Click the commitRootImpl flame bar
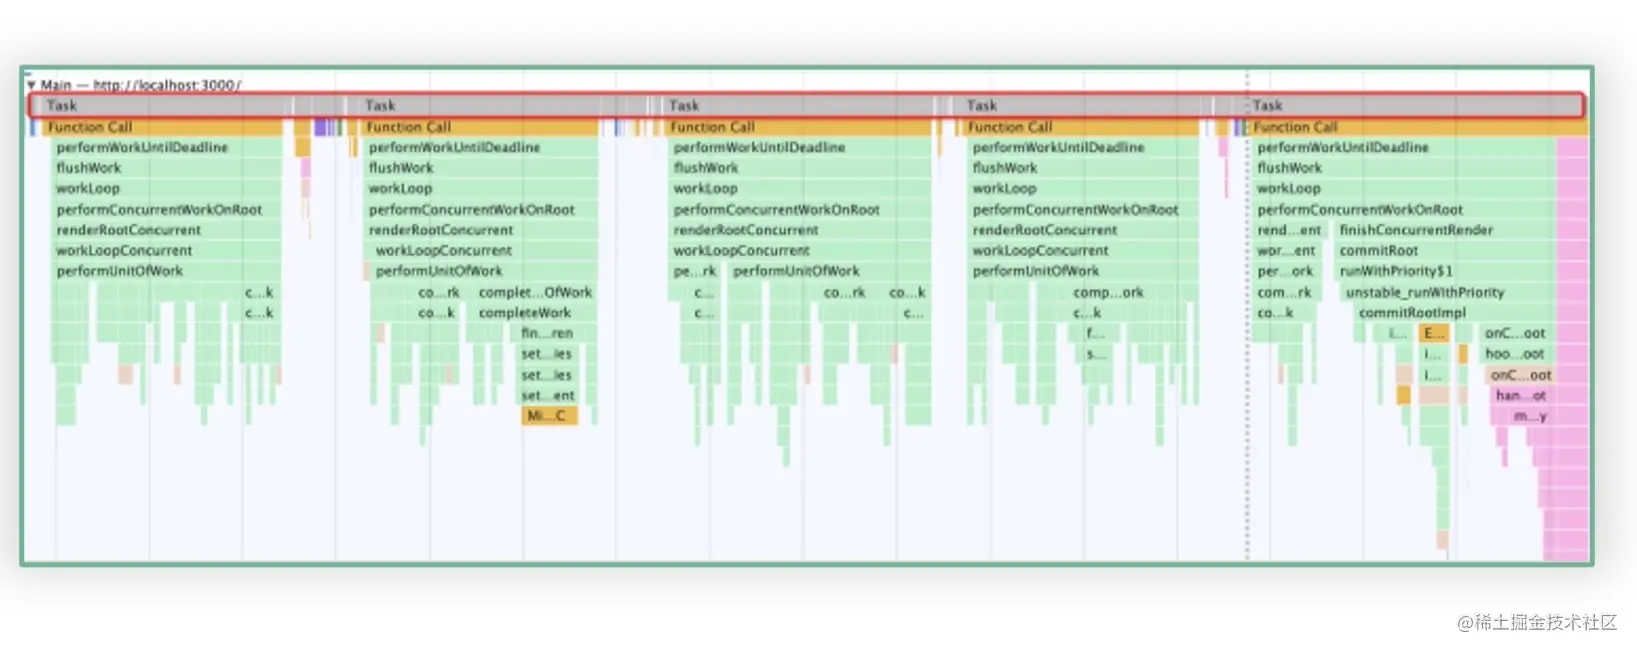The image size is (1637, 651). pos(1454,313)
